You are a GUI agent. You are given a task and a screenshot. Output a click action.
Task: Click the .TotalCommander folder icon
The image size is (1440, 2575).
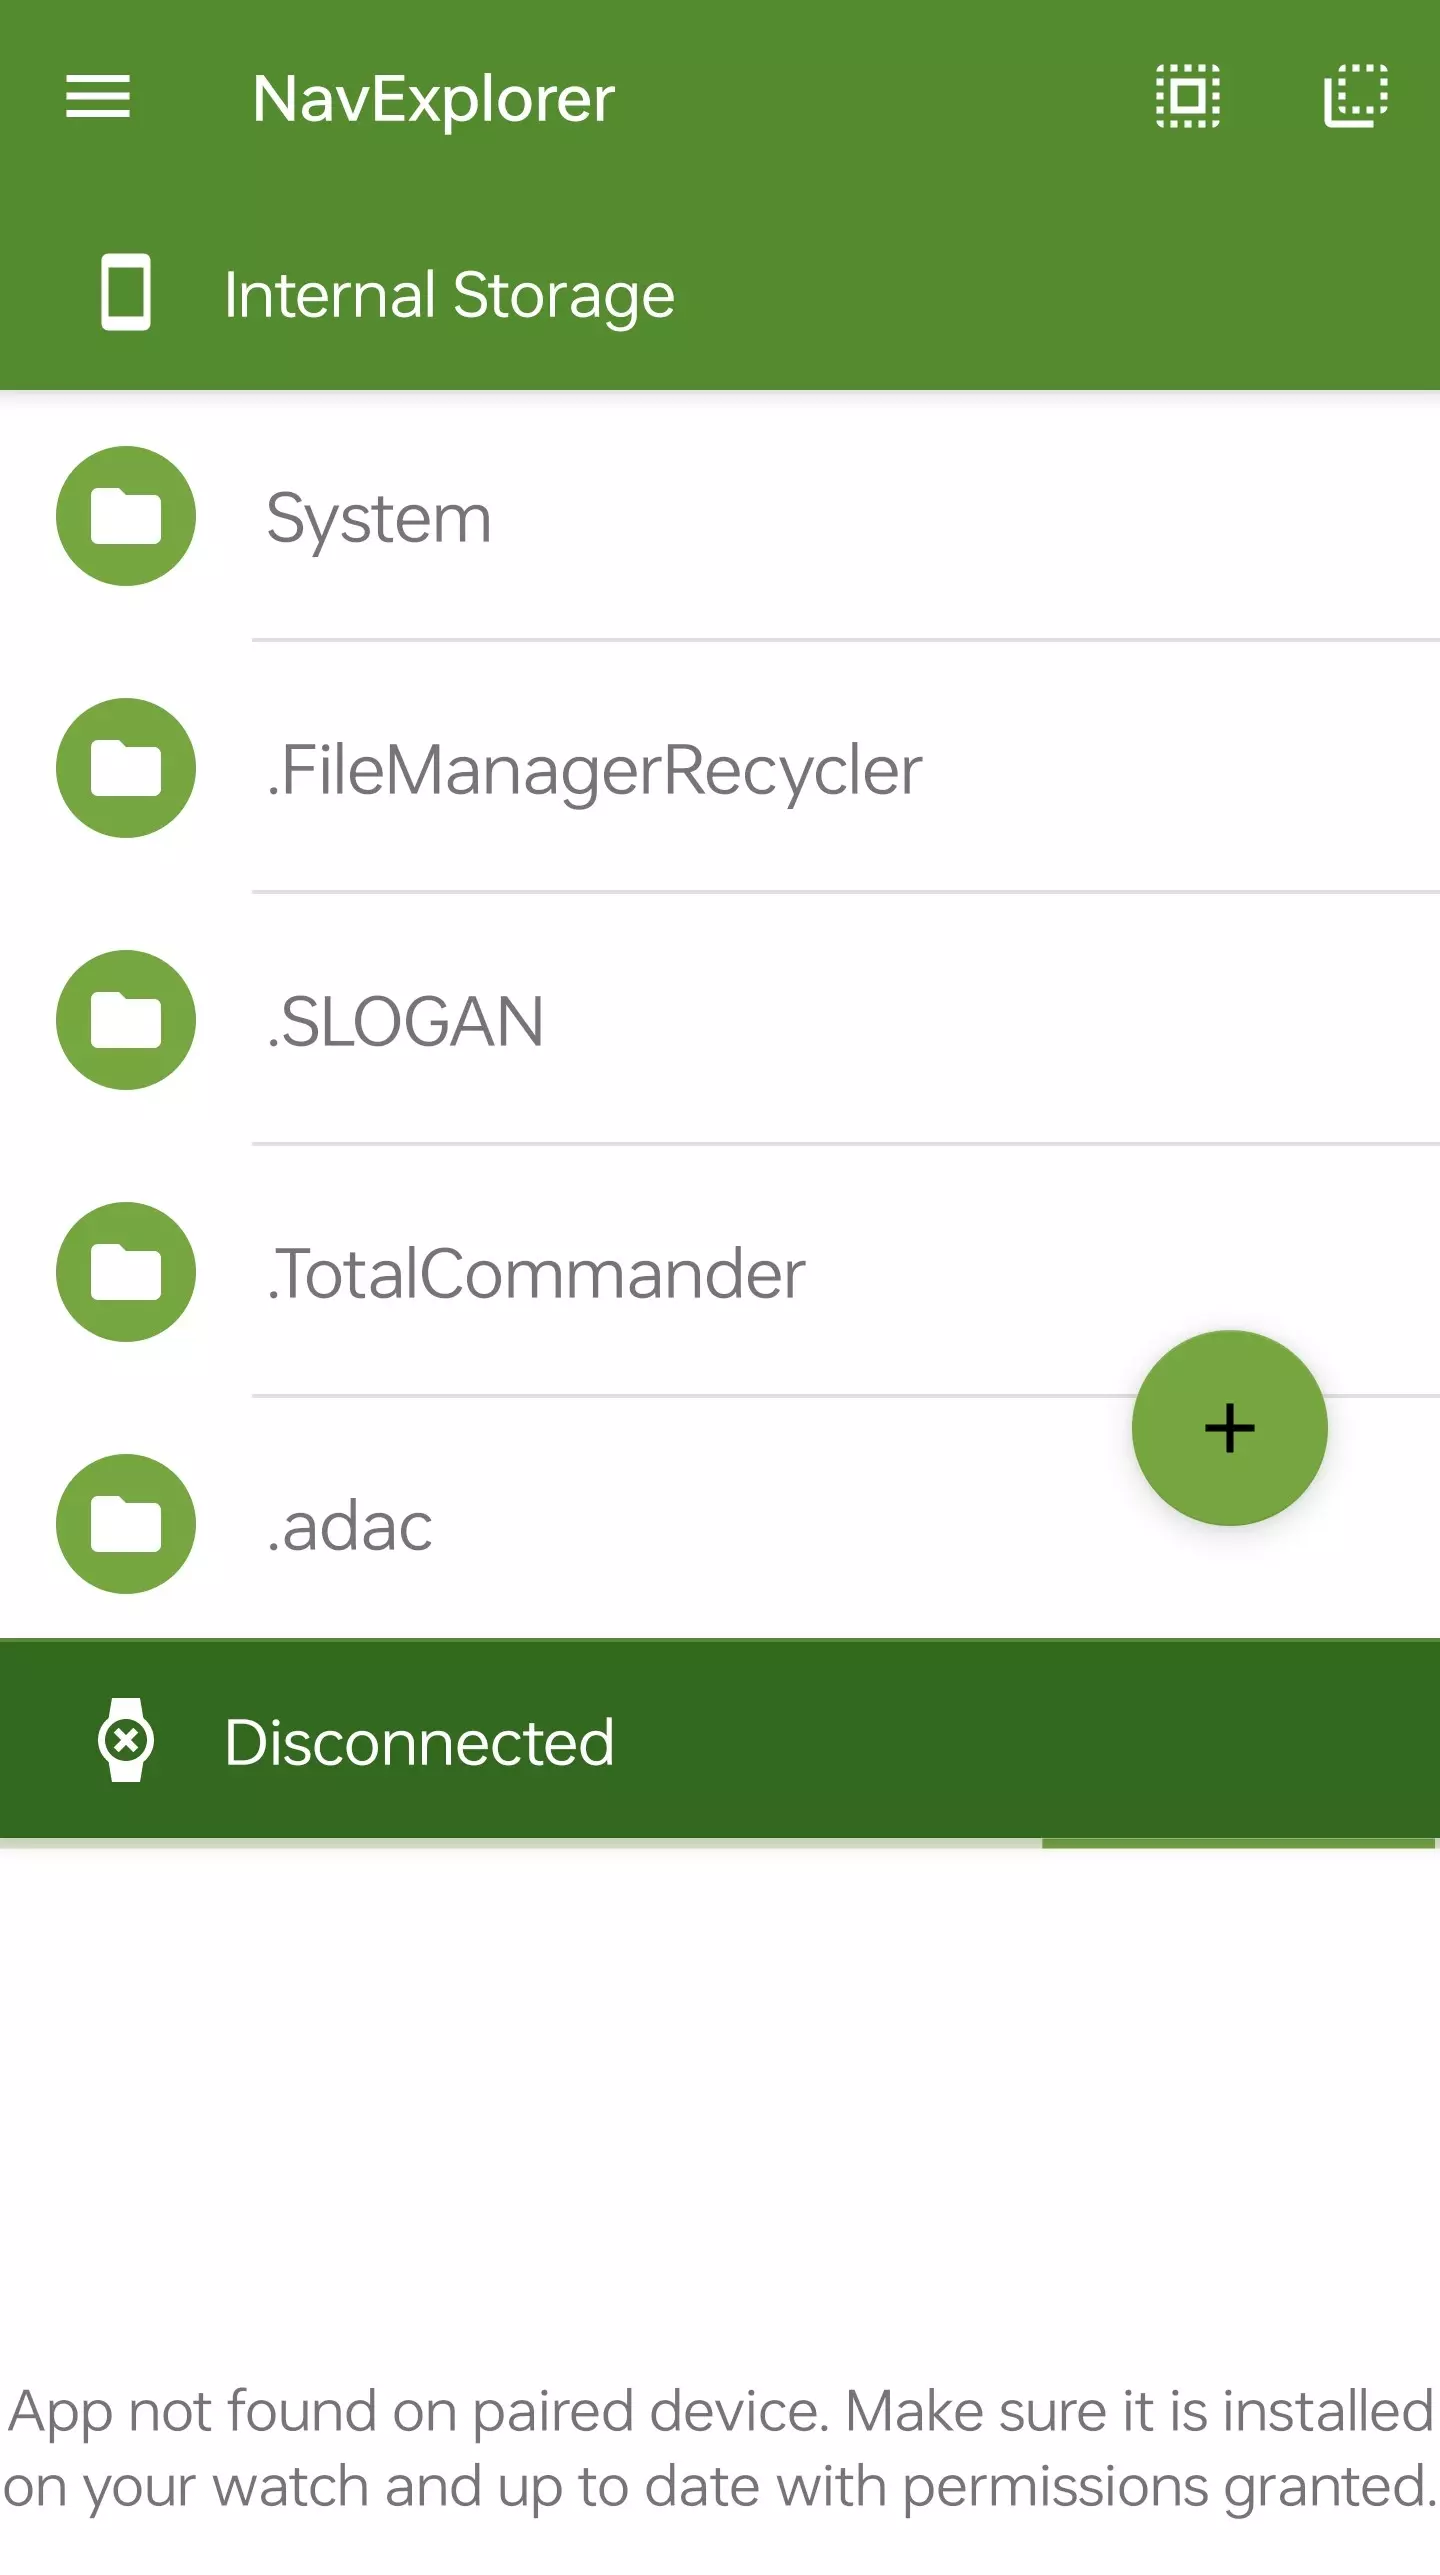126,1272
